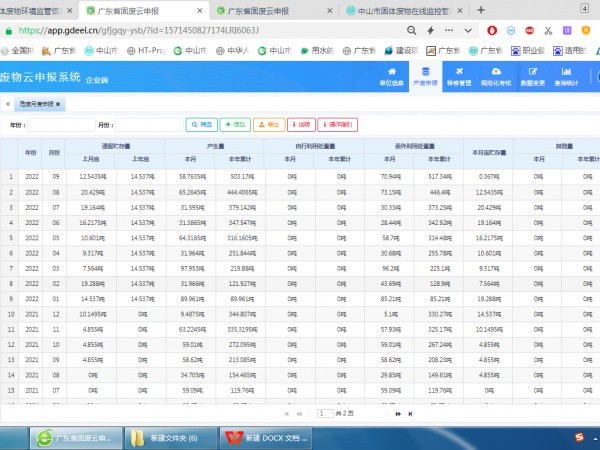Collapse tabs with the double-left arrow
This screenshot has width=600, height=450.
(x=8, y=104)
